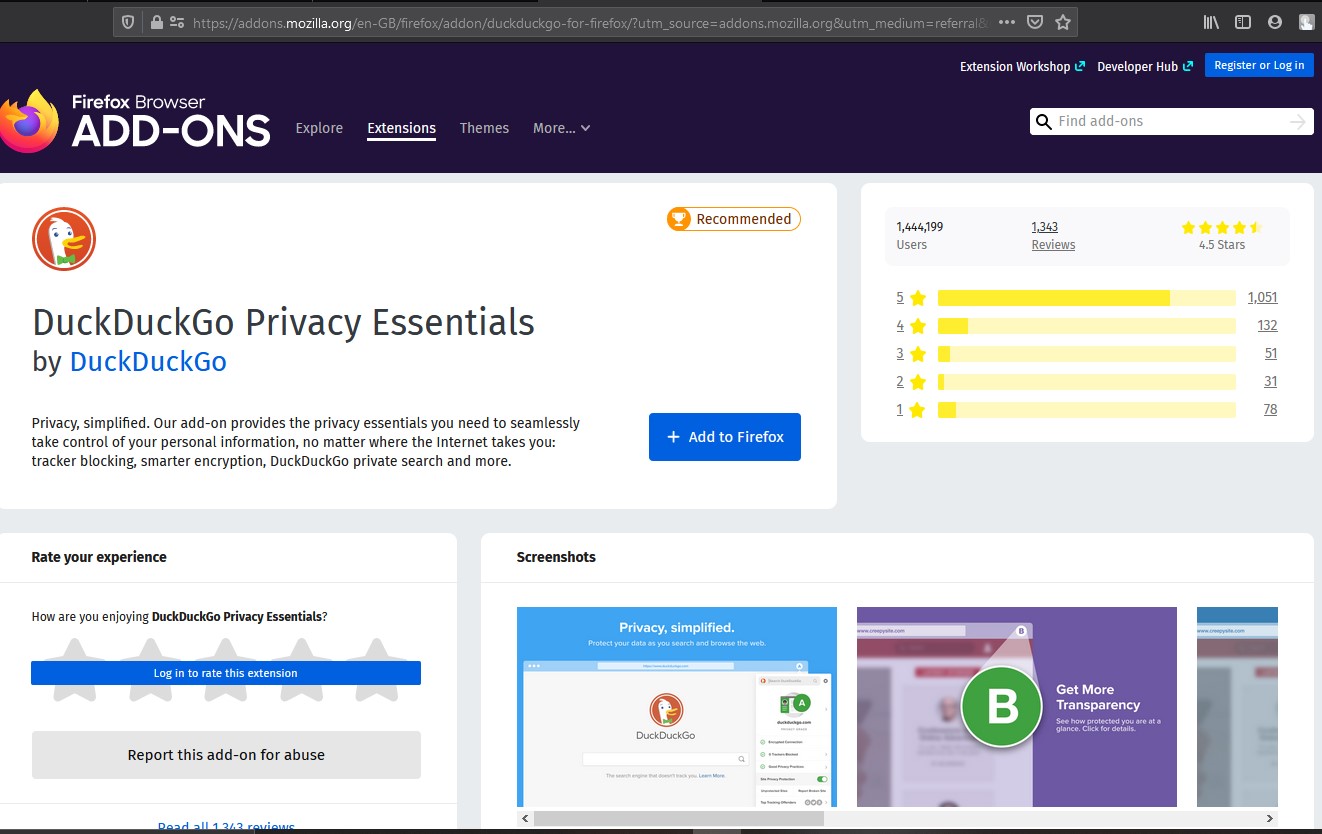Open the site permissions icon in the address bar
This screenshot has height=834, width=1322.
click(x=177, y=22)
